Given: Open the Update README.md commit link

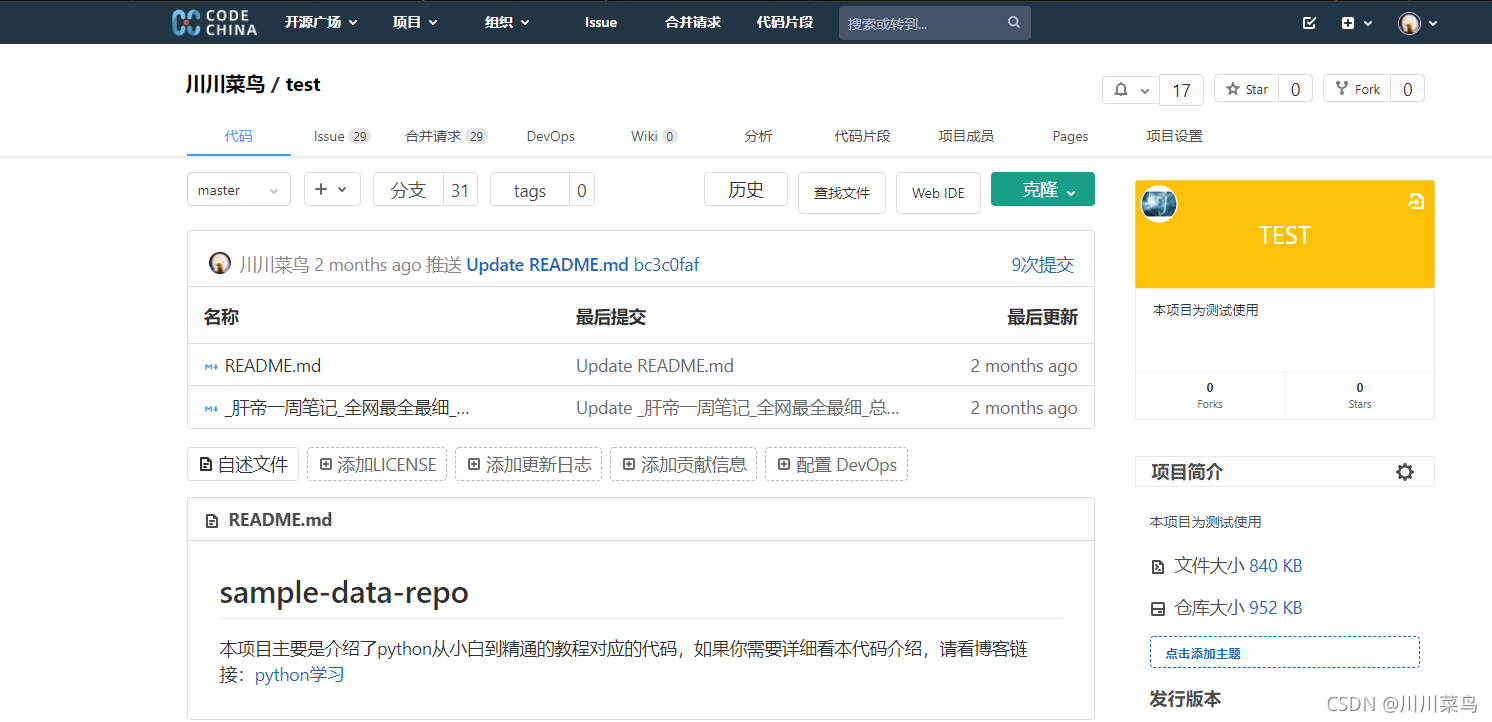Looking at the screenshot, I should coord(547,265).
